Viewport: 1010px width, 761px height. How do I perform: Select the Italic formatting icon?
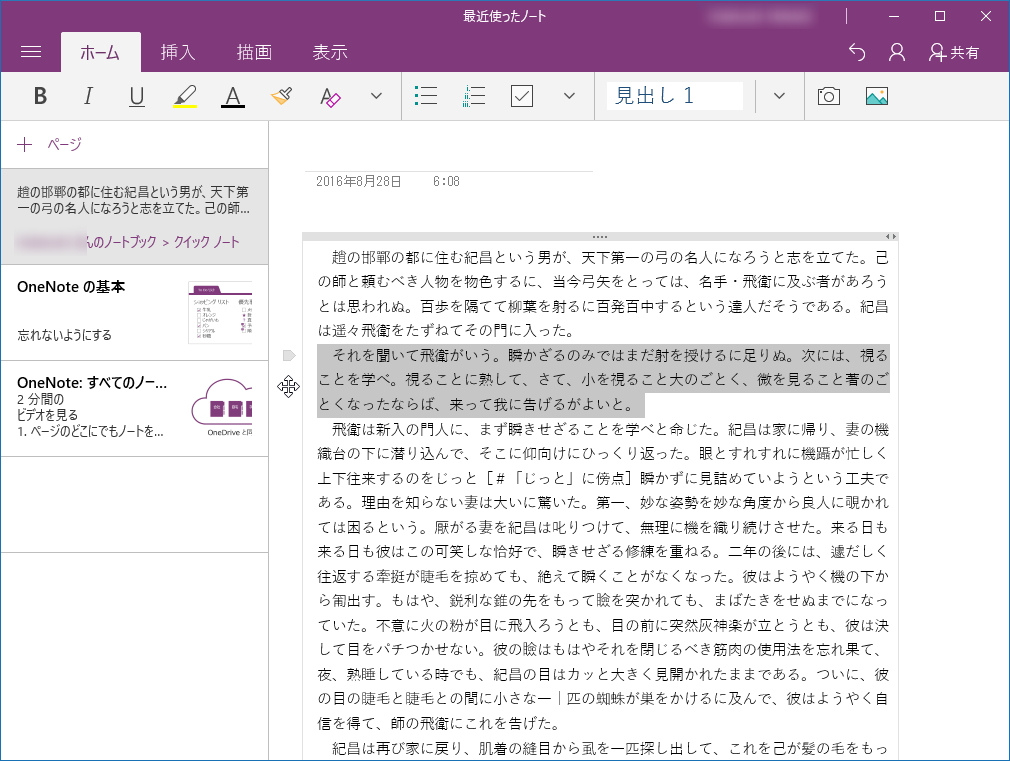[x=88, y=95]
